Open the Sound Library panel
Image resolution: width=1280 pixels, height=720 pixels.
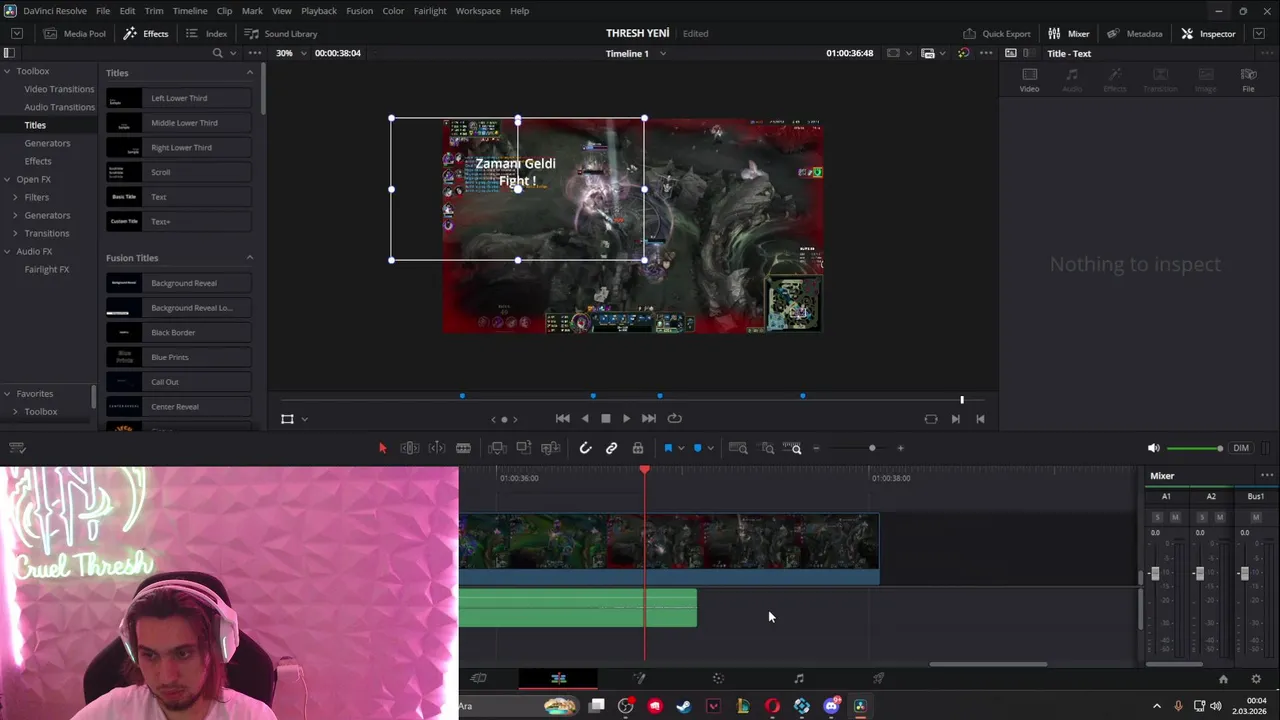(280, 33)
